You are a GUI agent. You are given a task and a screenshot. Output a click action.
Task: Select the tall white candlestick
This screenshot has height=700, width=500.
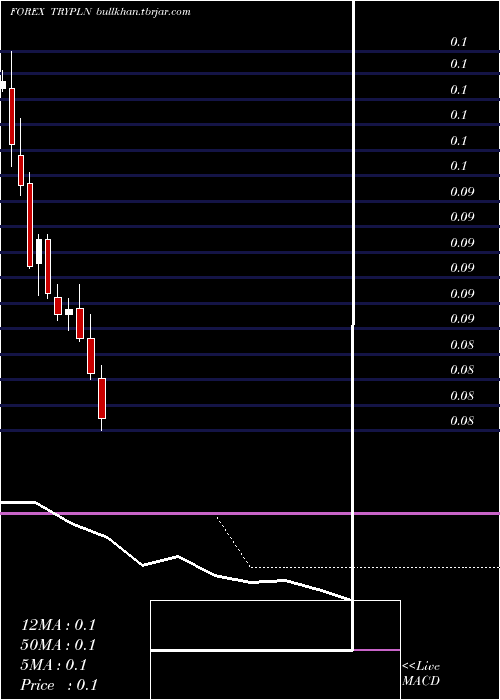39,251
